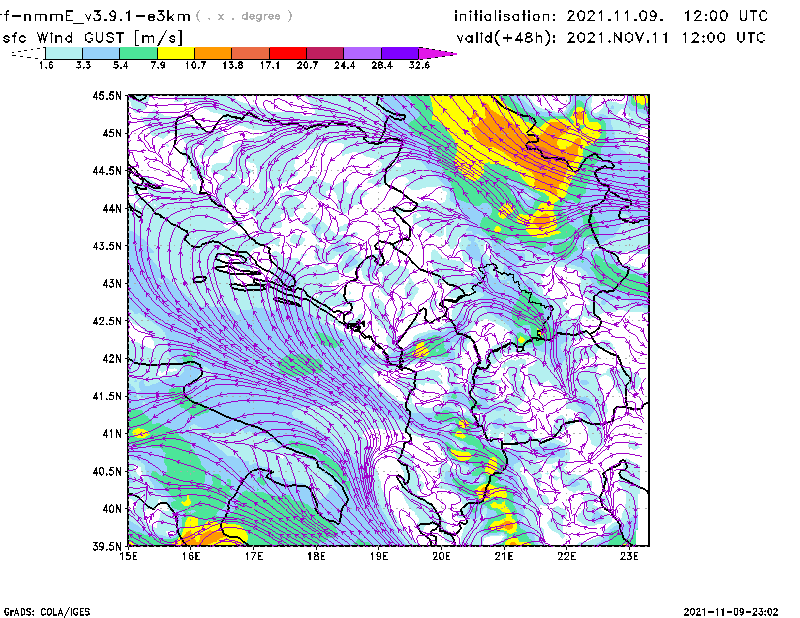The image size is (800, 618).
Task: Click the 43.5N latitude label
Action: 107,246
